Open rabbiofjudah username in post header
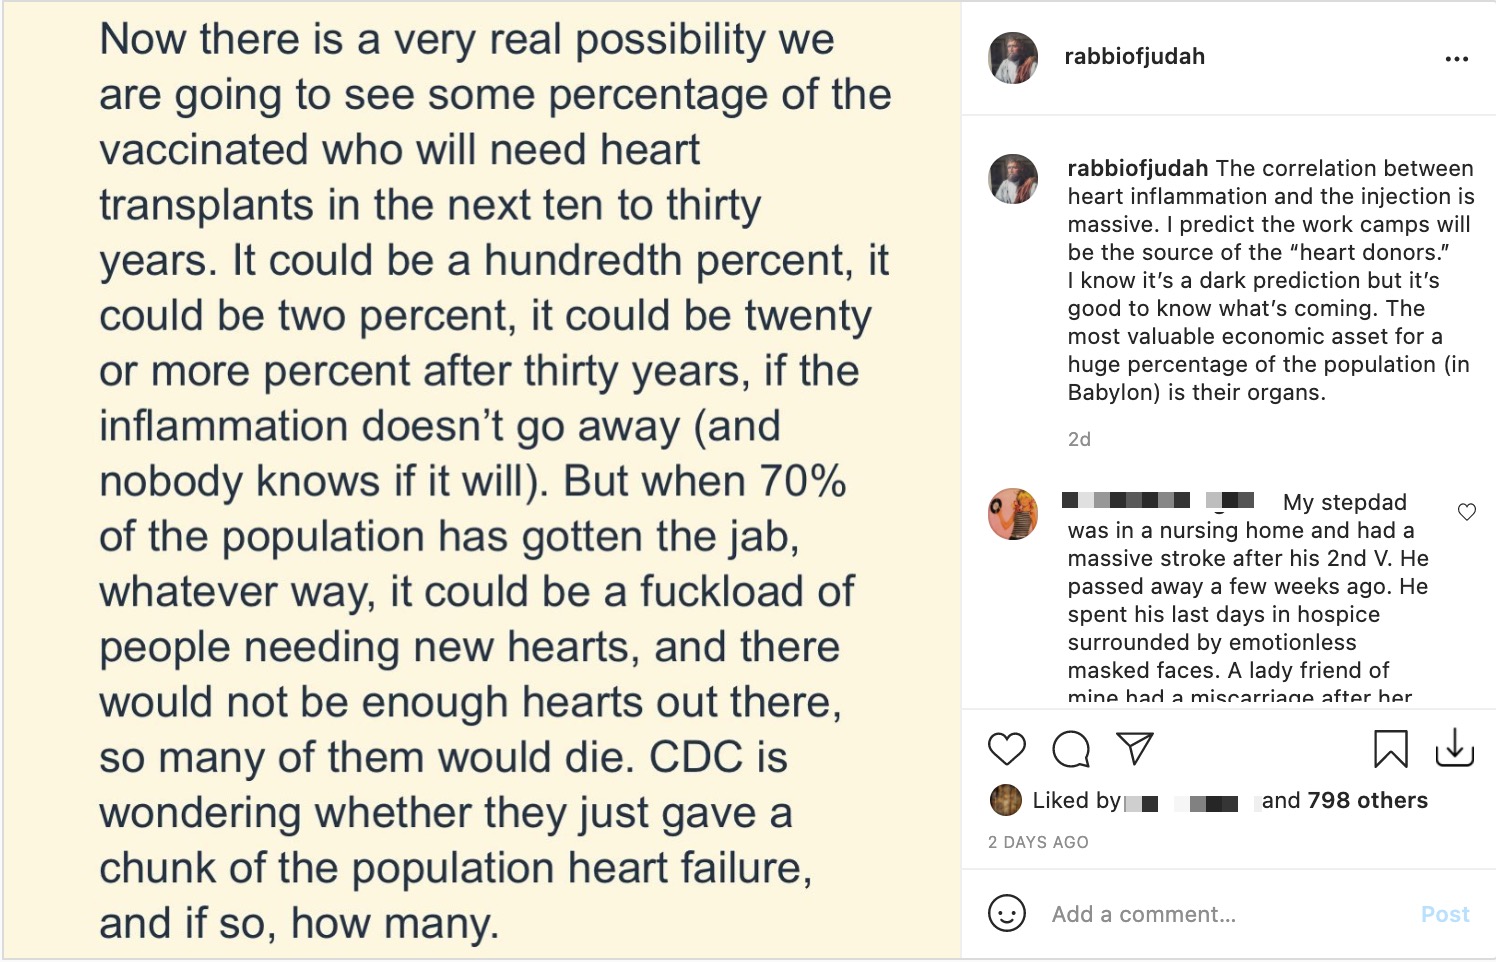The width and height of the screenshot is (1496, 962). point(1134,57)
